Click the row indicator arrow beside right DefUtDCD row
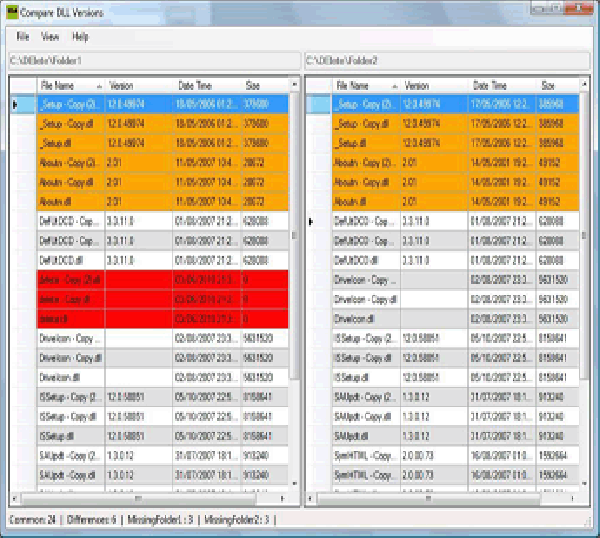The height and width of the screenshot is (538, 600). point(312,223)
